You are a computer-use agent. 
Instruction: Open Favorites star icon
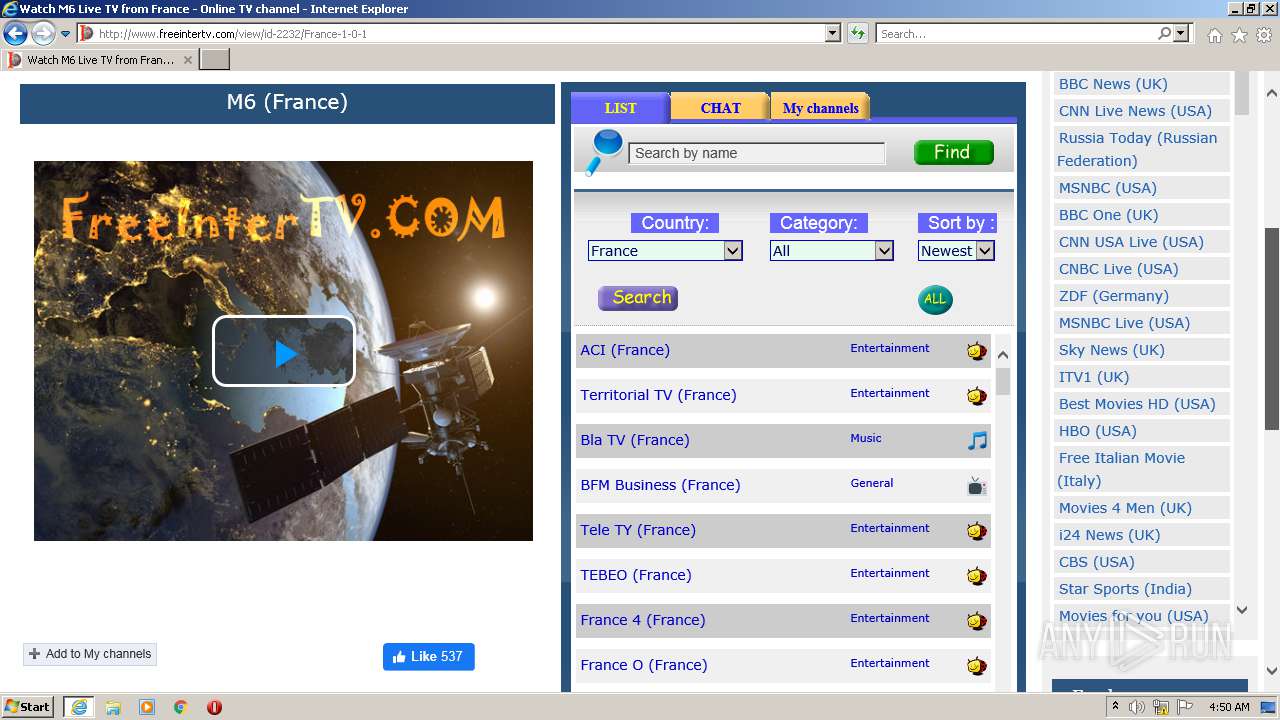(x=1239, y=35)
